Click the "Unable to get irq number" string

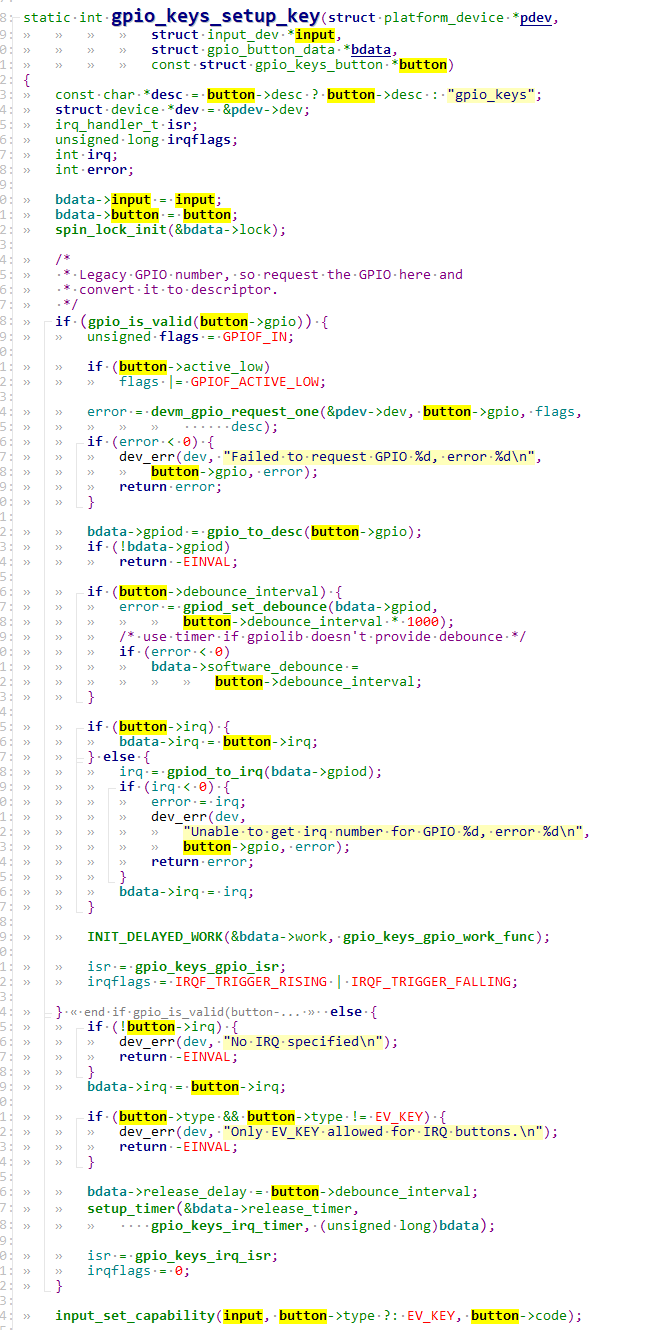387,831
